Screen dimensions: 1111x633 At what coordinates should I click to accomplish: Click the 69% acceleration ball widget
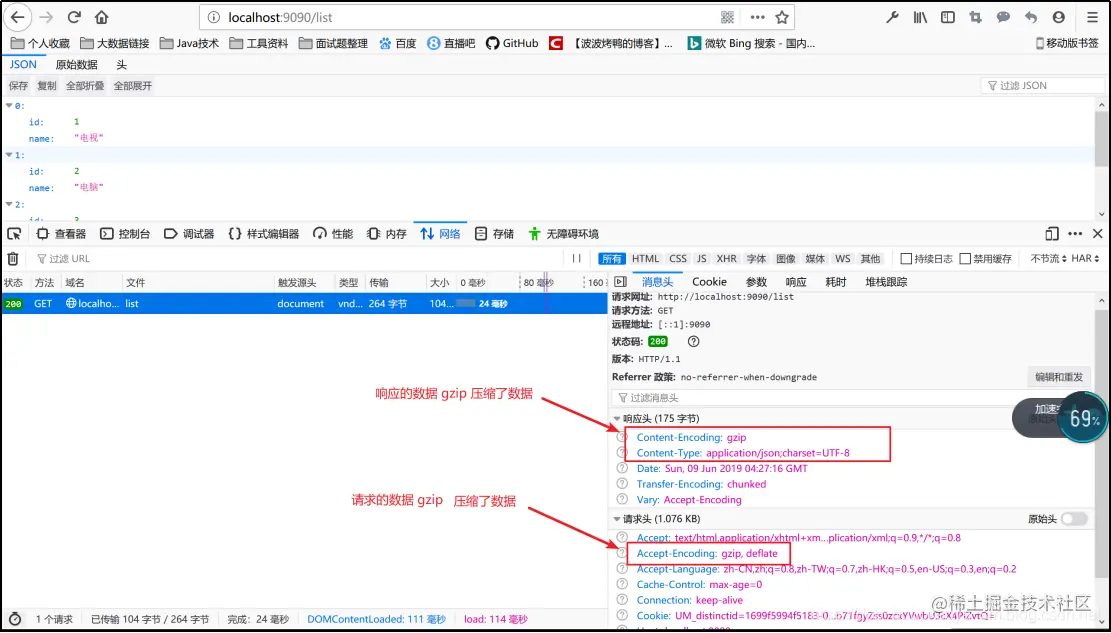tap(1083, 418)
